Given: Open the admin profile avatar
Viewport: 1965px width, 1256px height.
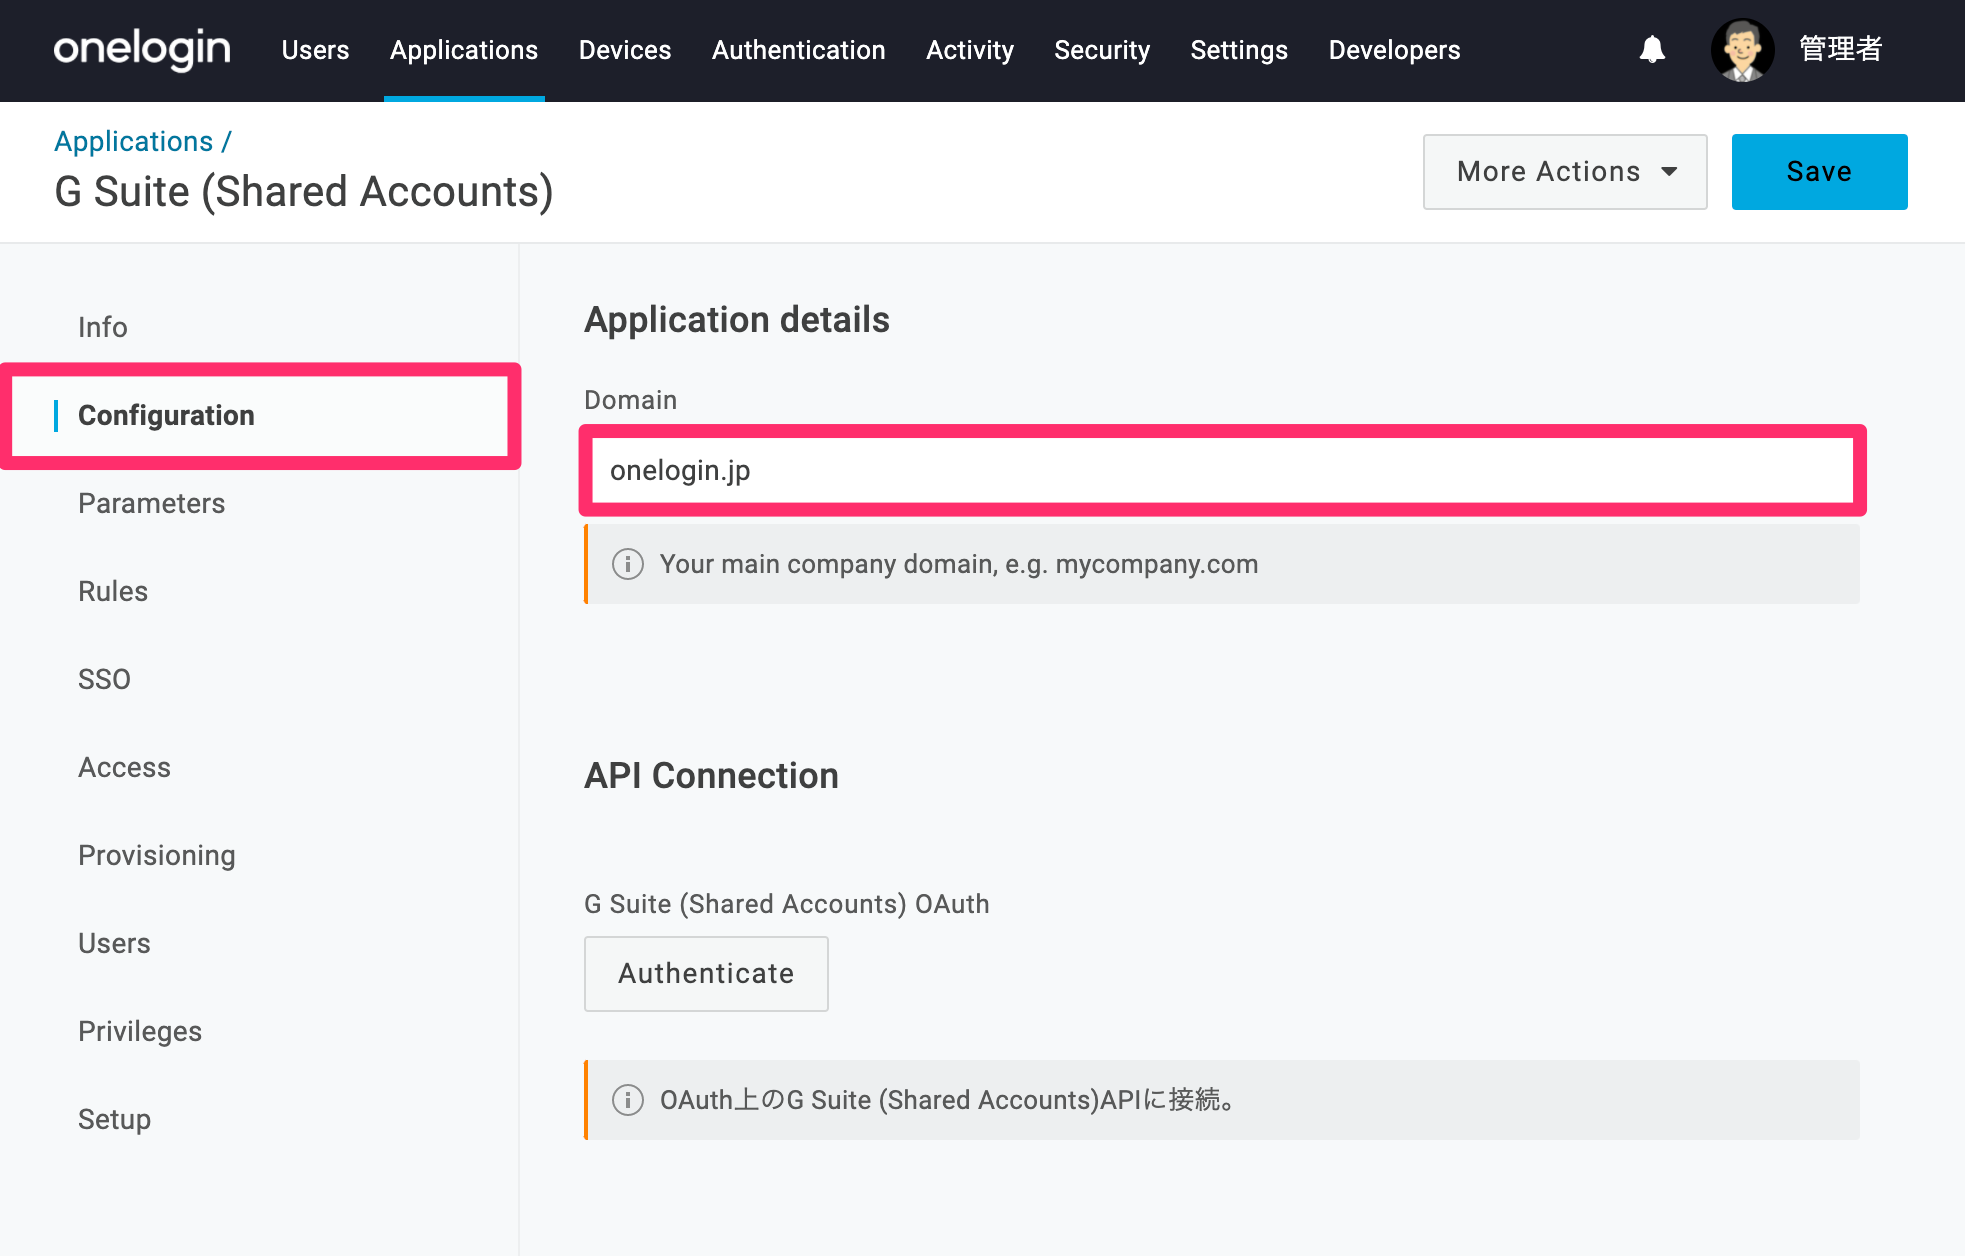Looking at the screenshot, I should click(1742, 50).
